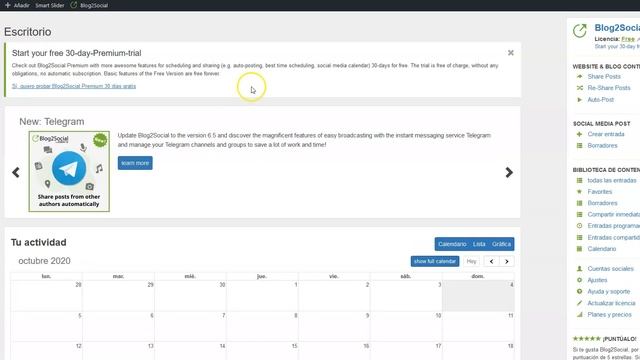640x360 pixels.
Task: Click the Ayuda y soporte icon
Action: click(579, 291)
